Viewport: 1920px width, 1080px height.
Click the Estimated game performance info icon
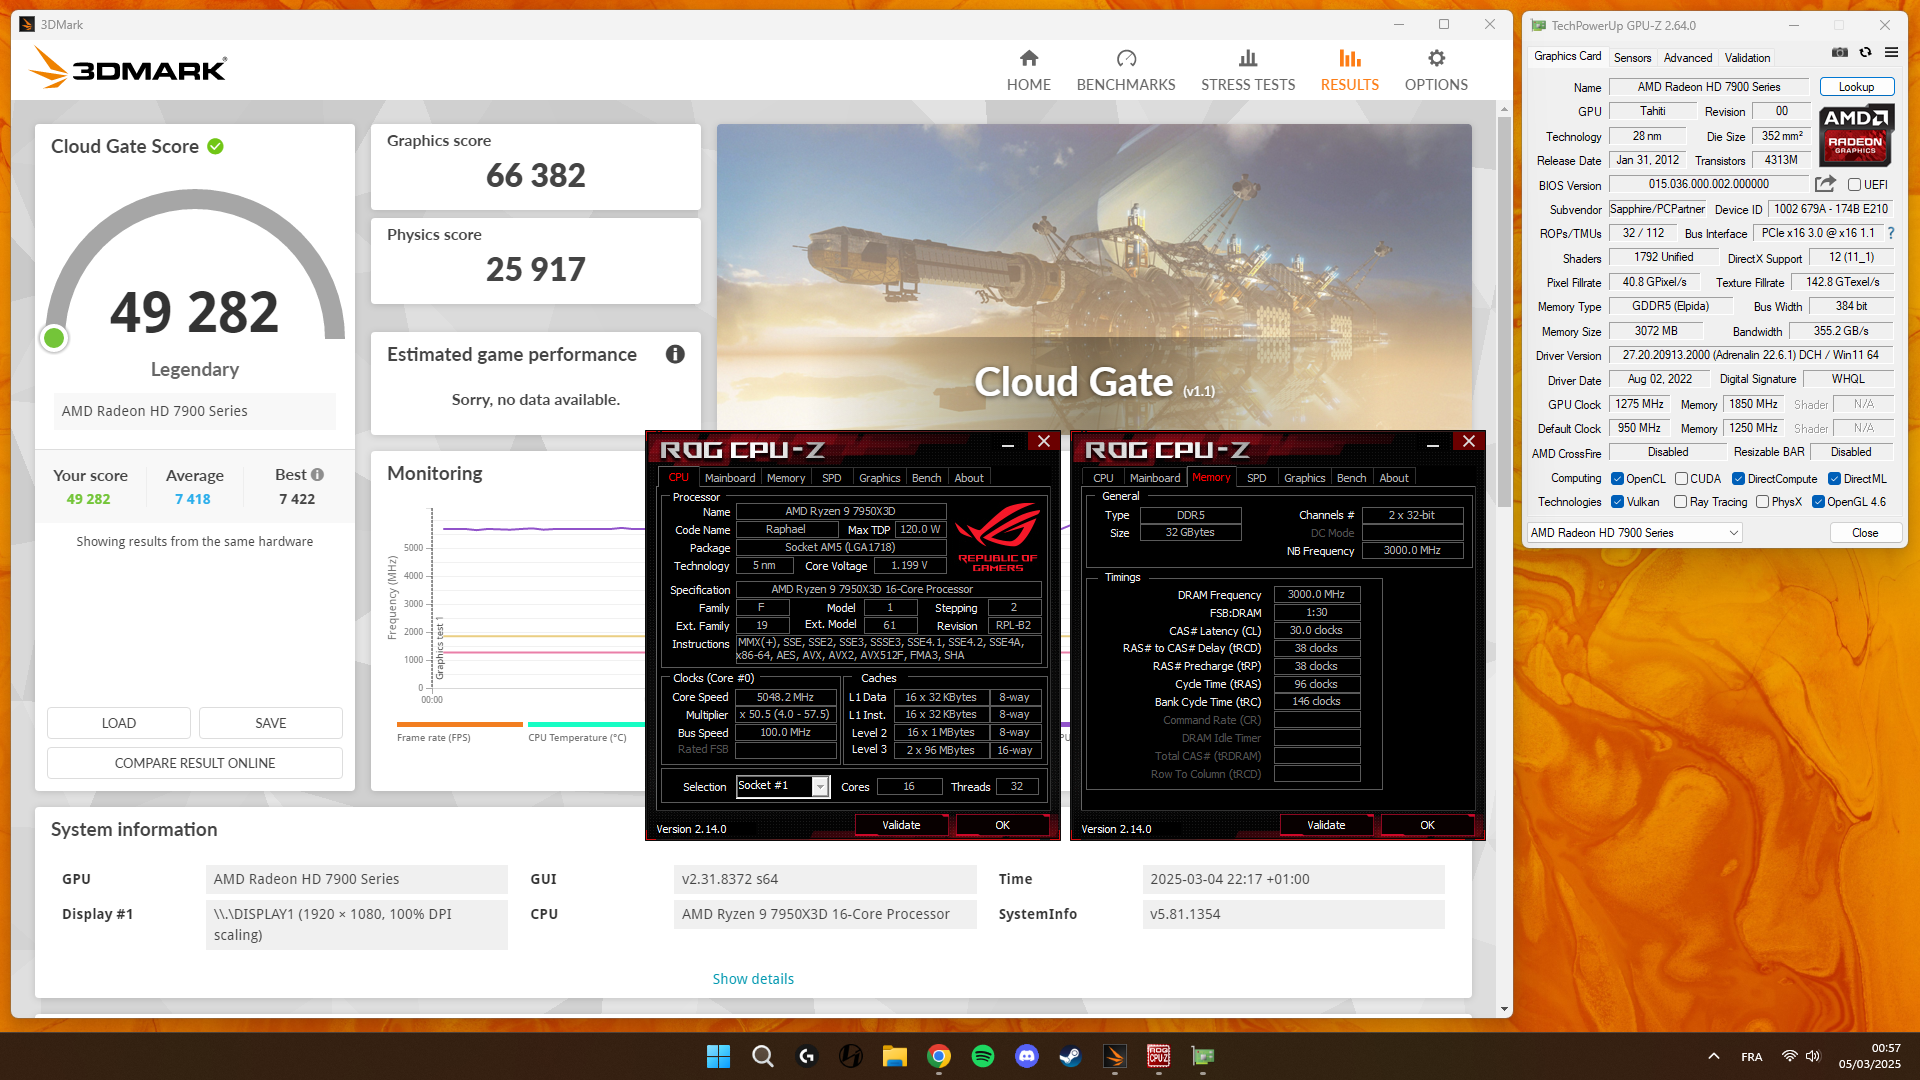click(x=675, y=354)
